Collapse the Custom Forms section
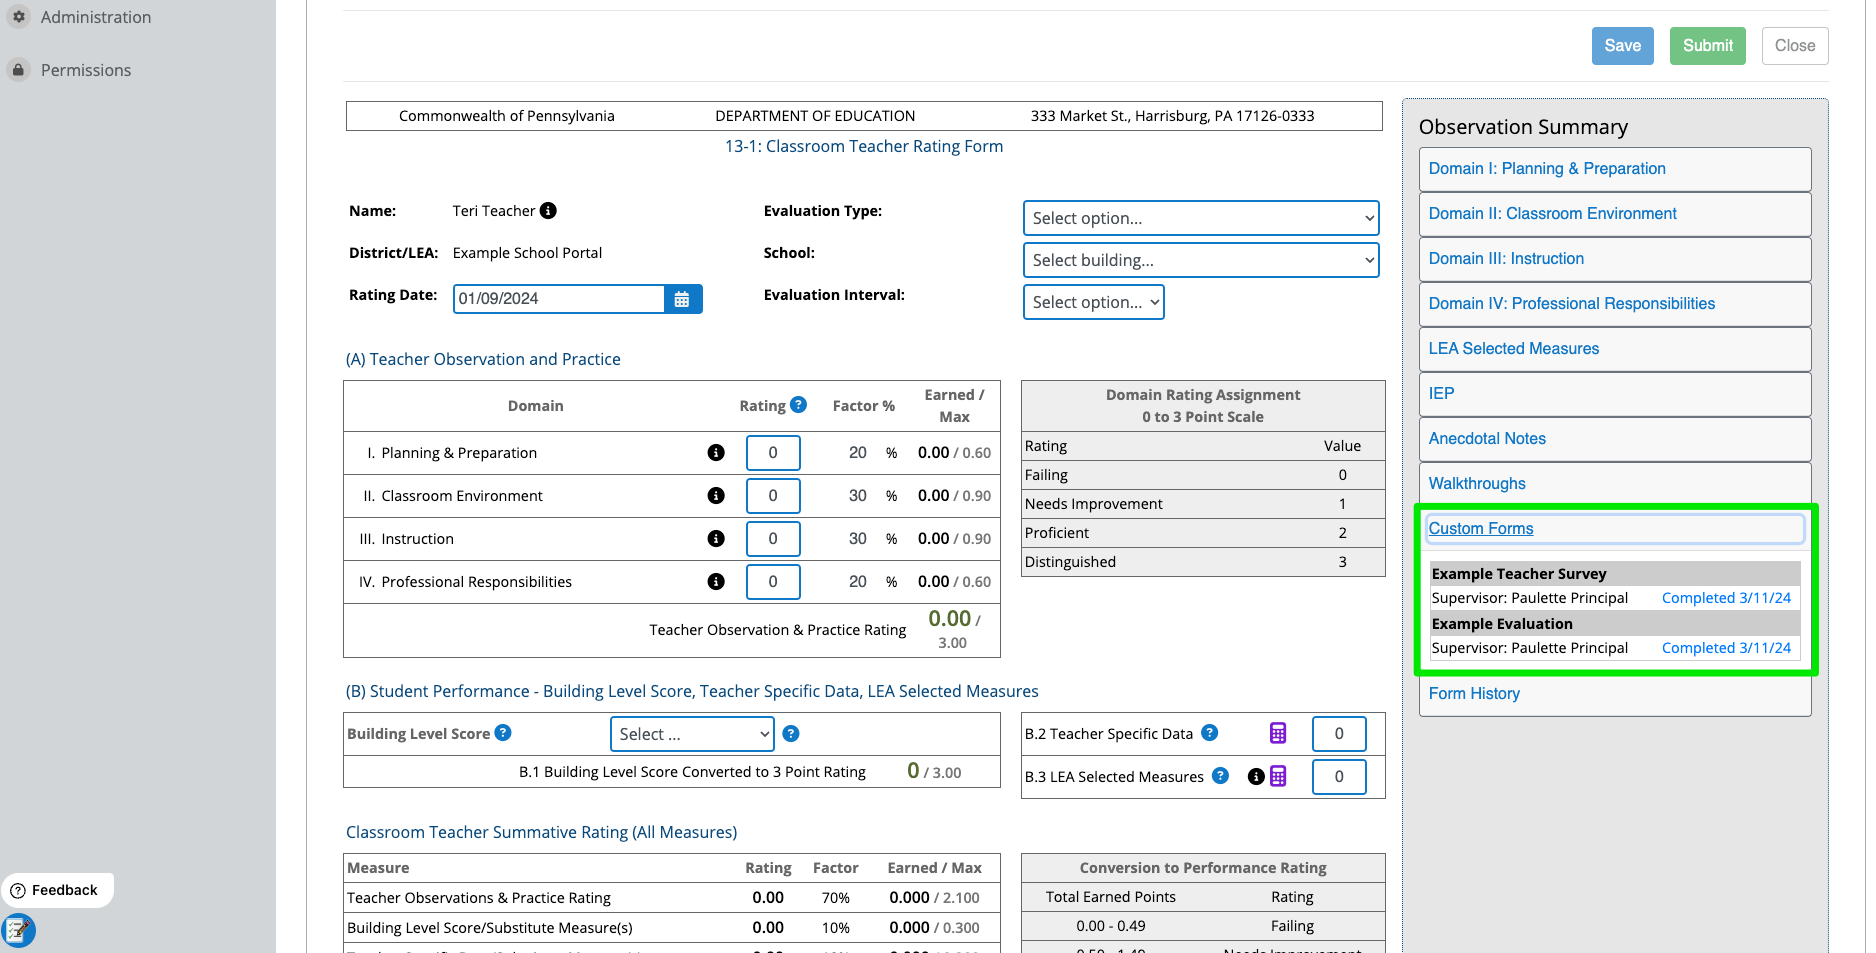 (1615, 529)
